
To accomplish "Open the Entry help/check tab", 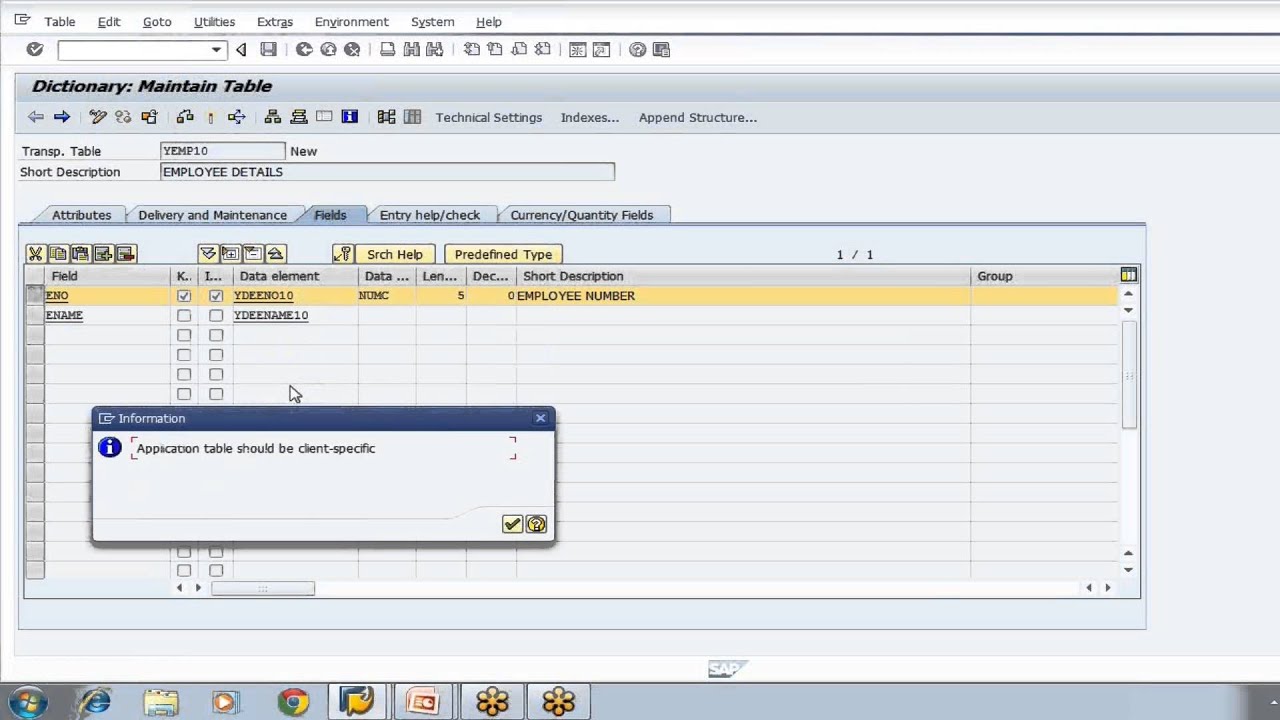I will 430,214.
